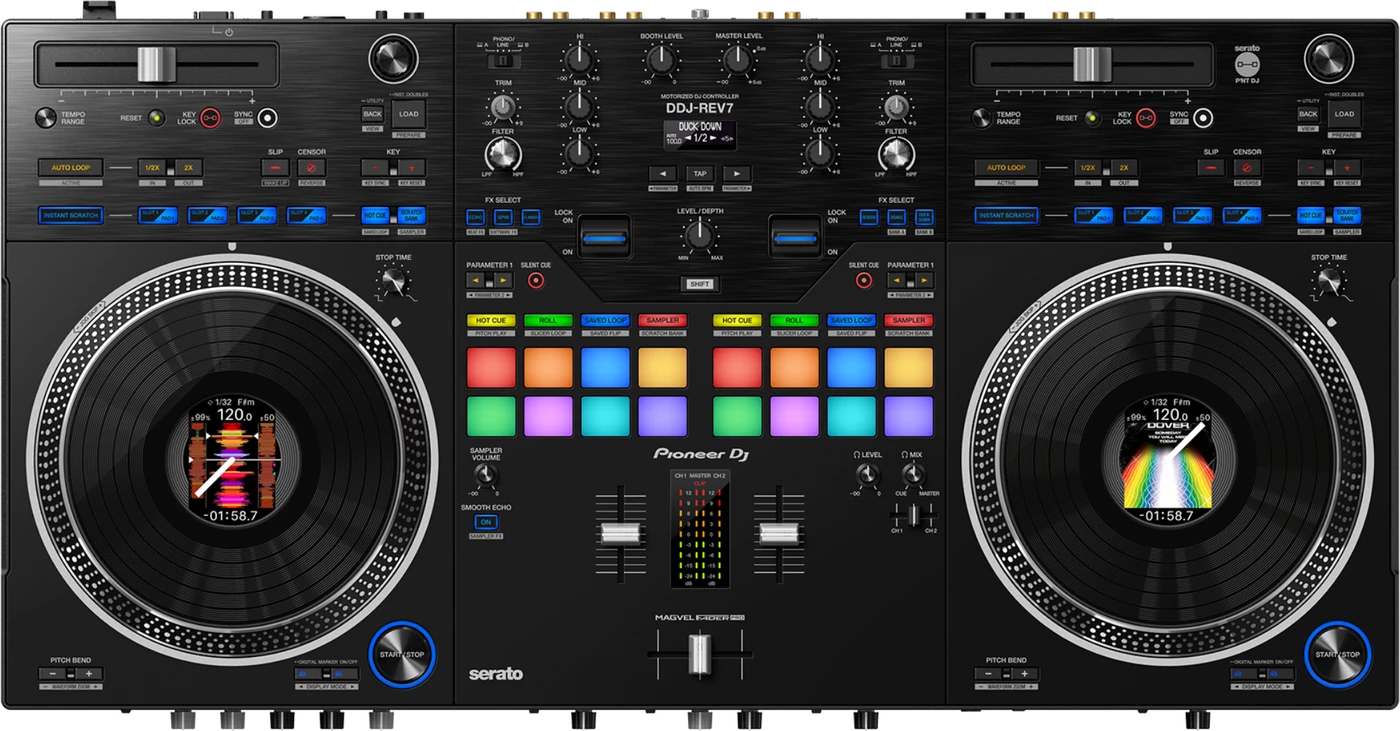
Task: Flip the left PHONO/LINE selector switch
Action: click(501, 61)
